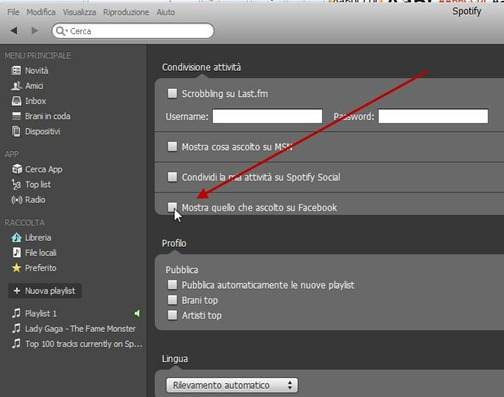Tick the Brani top checkbox
Screen dimensions: 504x397
click(172, 300)
